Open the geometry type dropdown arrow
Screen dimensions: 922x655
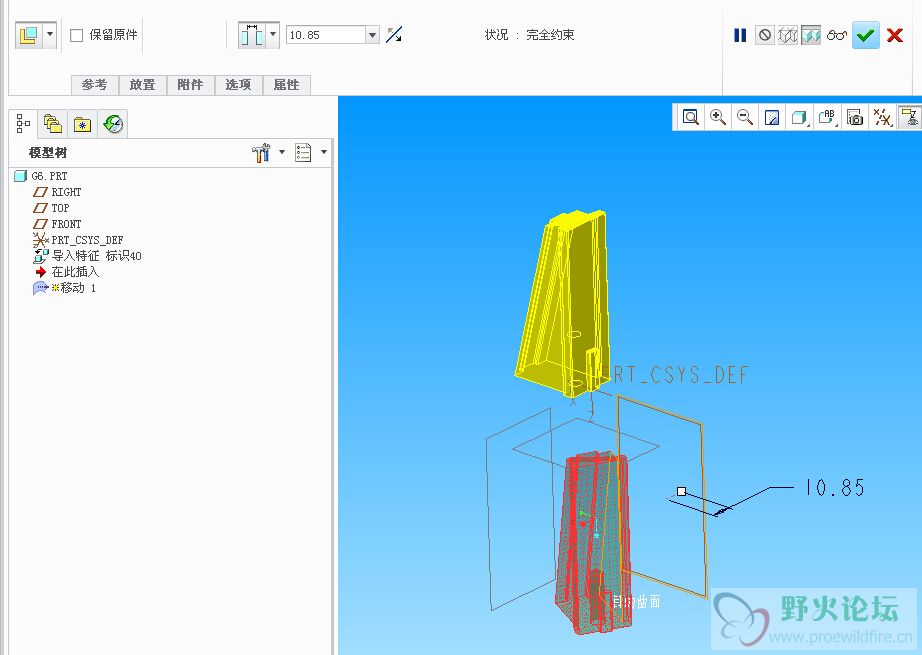pyautogui.click(x=50, y=35)
